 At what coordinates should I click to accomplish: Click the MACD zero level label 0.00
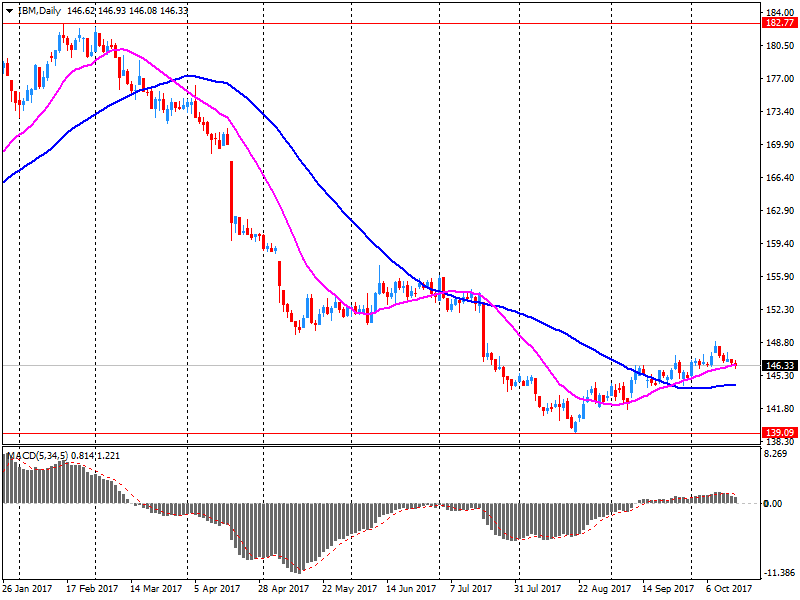[773, 504]
